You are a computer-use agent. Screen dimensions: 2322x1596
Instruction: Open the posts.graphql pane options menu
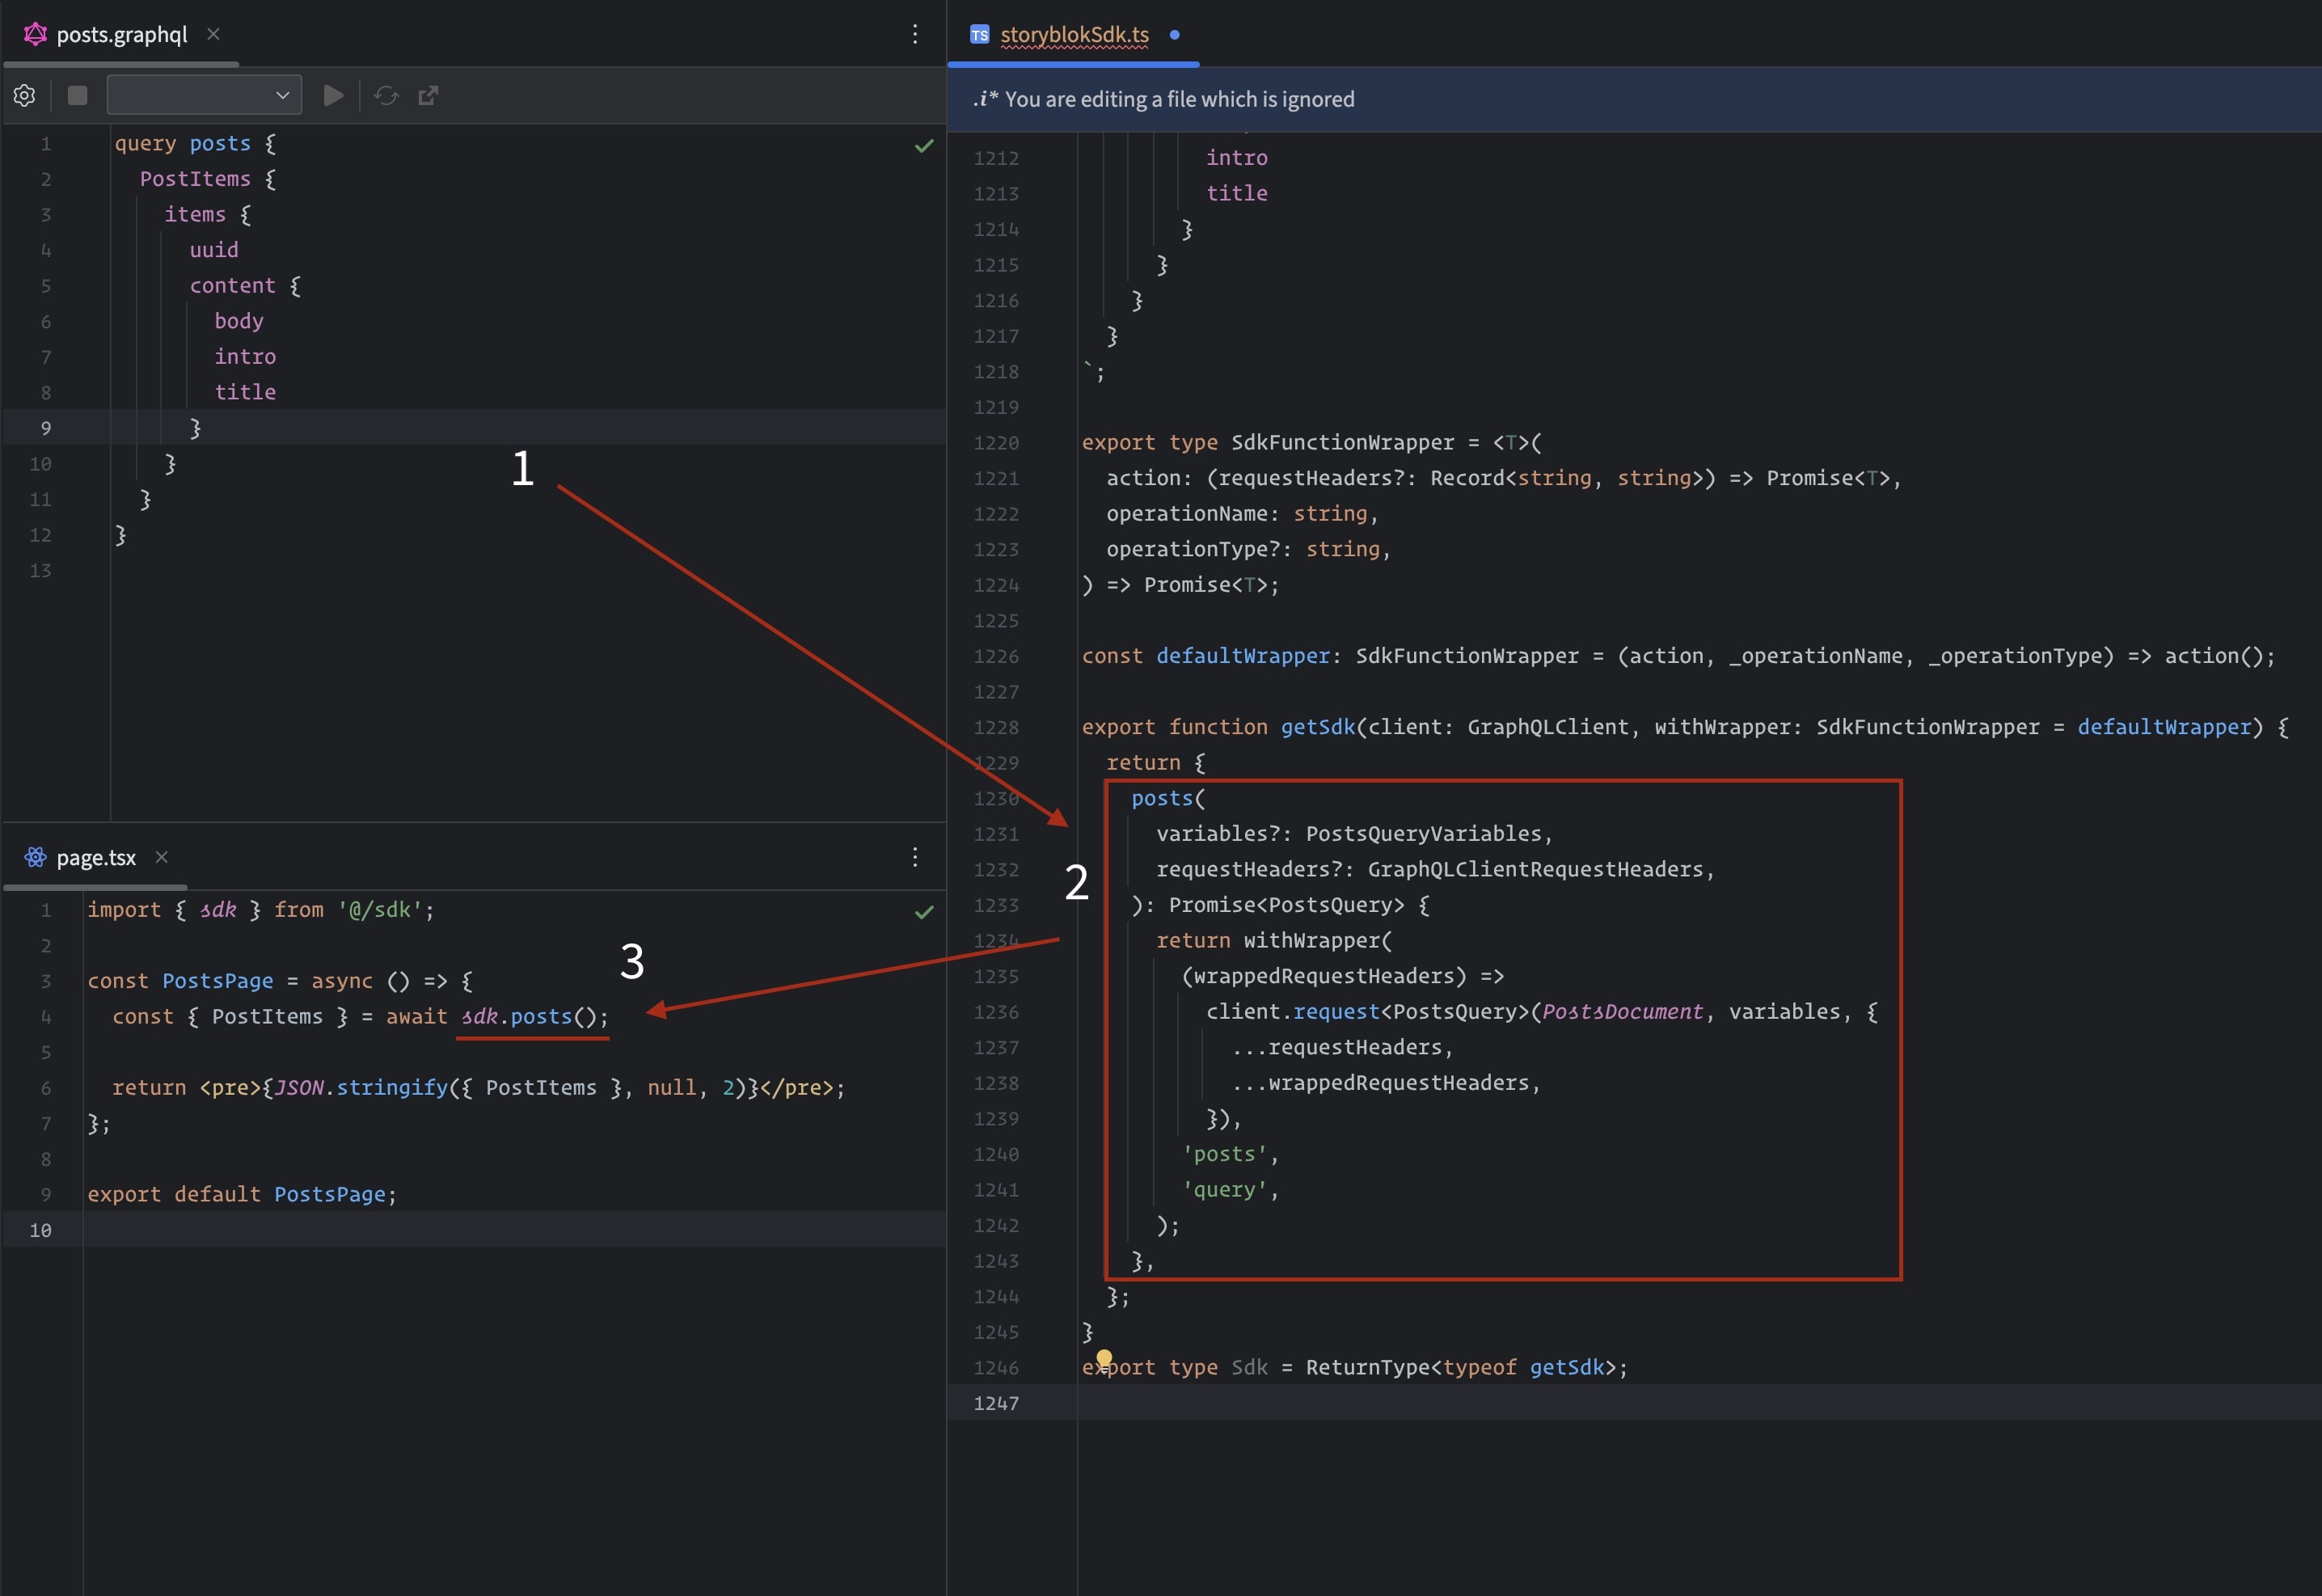coord(915,35)
